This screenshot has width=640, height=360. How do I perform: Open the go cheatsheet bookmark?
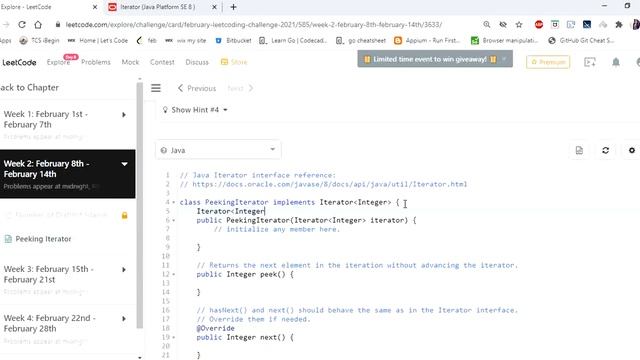click(361, 40)
